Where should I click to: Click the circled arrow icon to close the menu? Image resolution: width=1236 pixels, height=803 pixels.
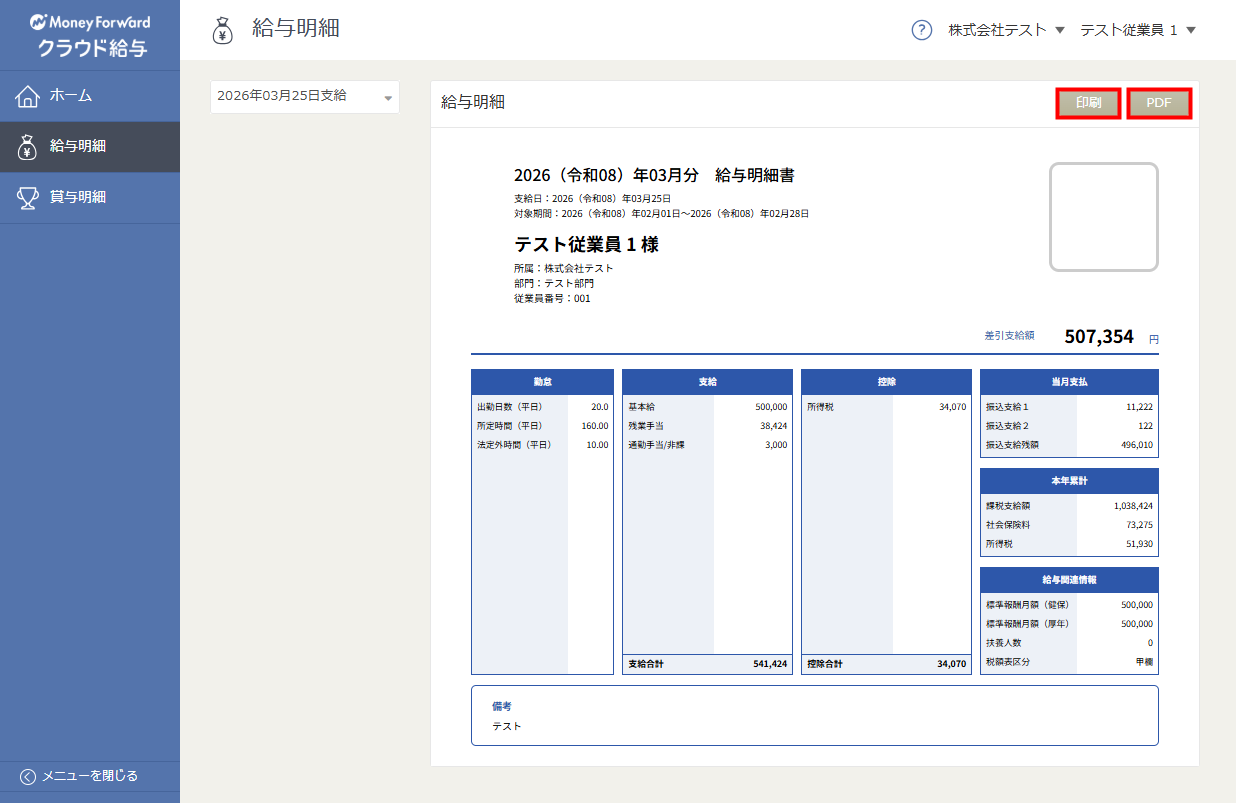point(28,776)
